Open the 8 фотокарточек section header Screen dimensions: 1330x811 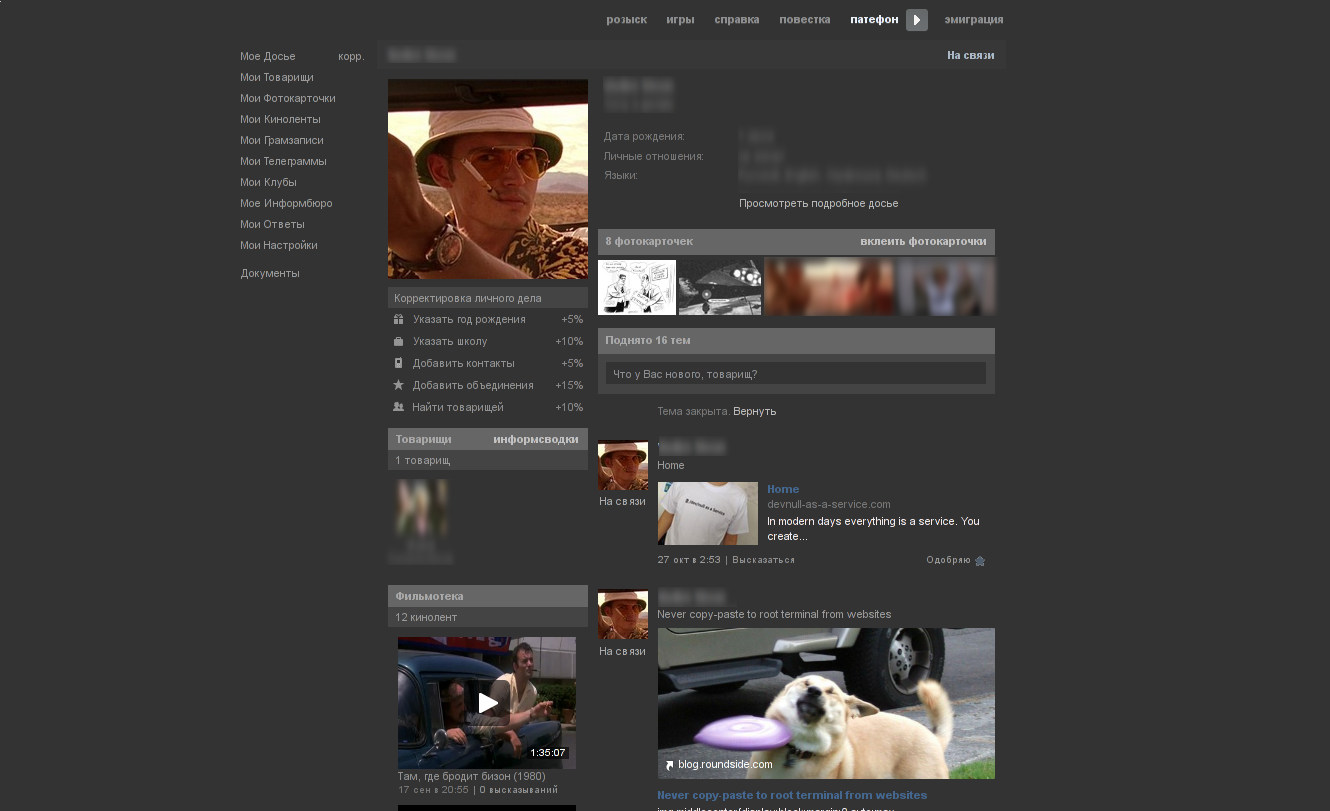click(649, 242)
